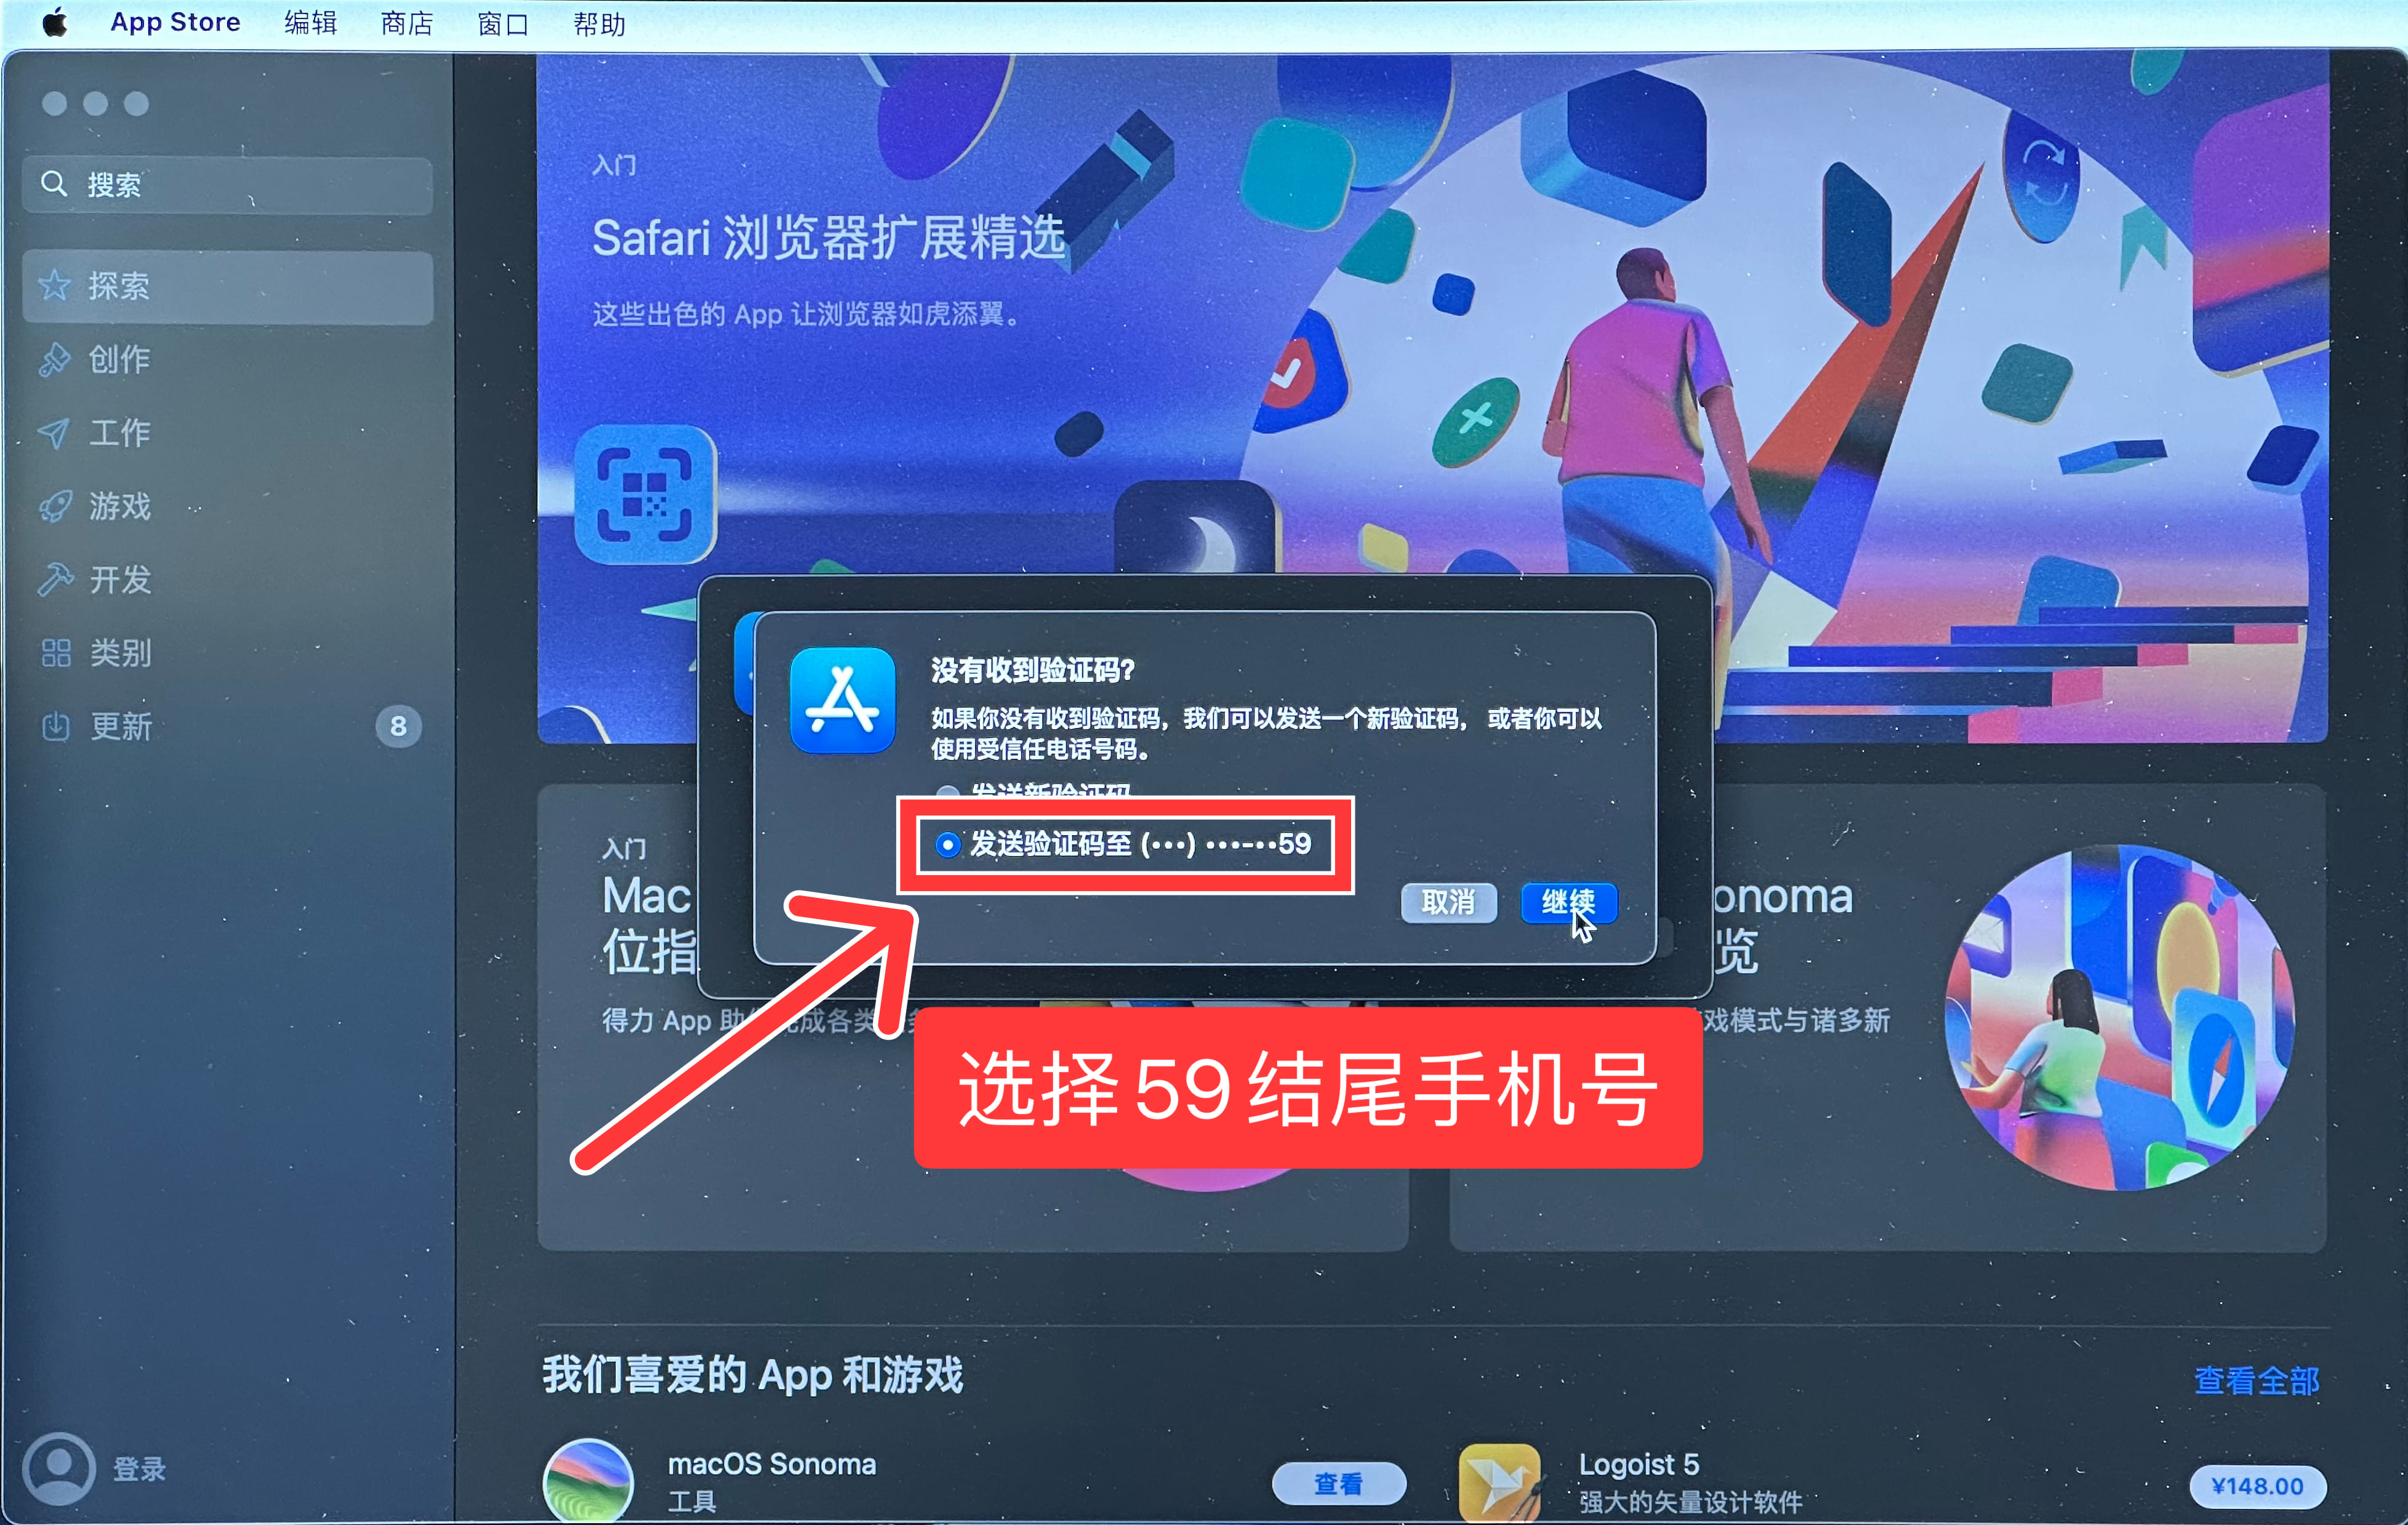This screenshot has height=1525, width=2408.
Task: Click the account avatar icon at bottom left
Action: pos(59,1469)
